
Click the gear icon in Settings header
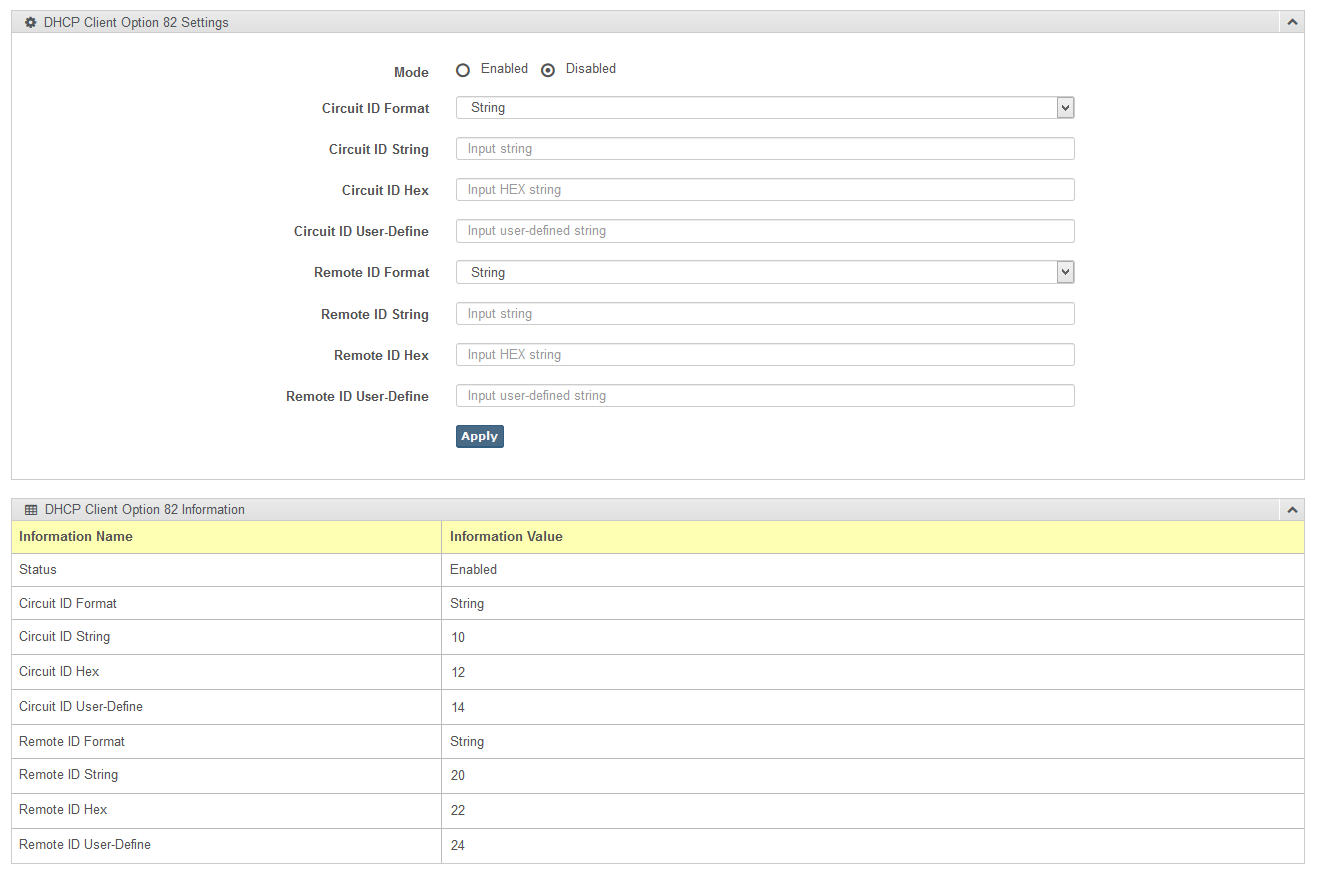pyautogui.click(x=30, y=22)
